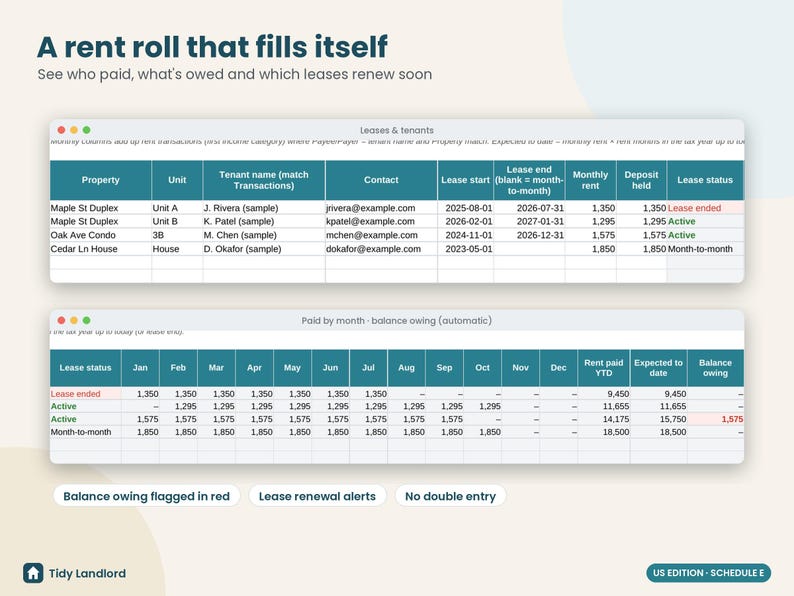Select the 'Lease start' column header
Screen dimensions: 794x596
(x=465, y=180)
